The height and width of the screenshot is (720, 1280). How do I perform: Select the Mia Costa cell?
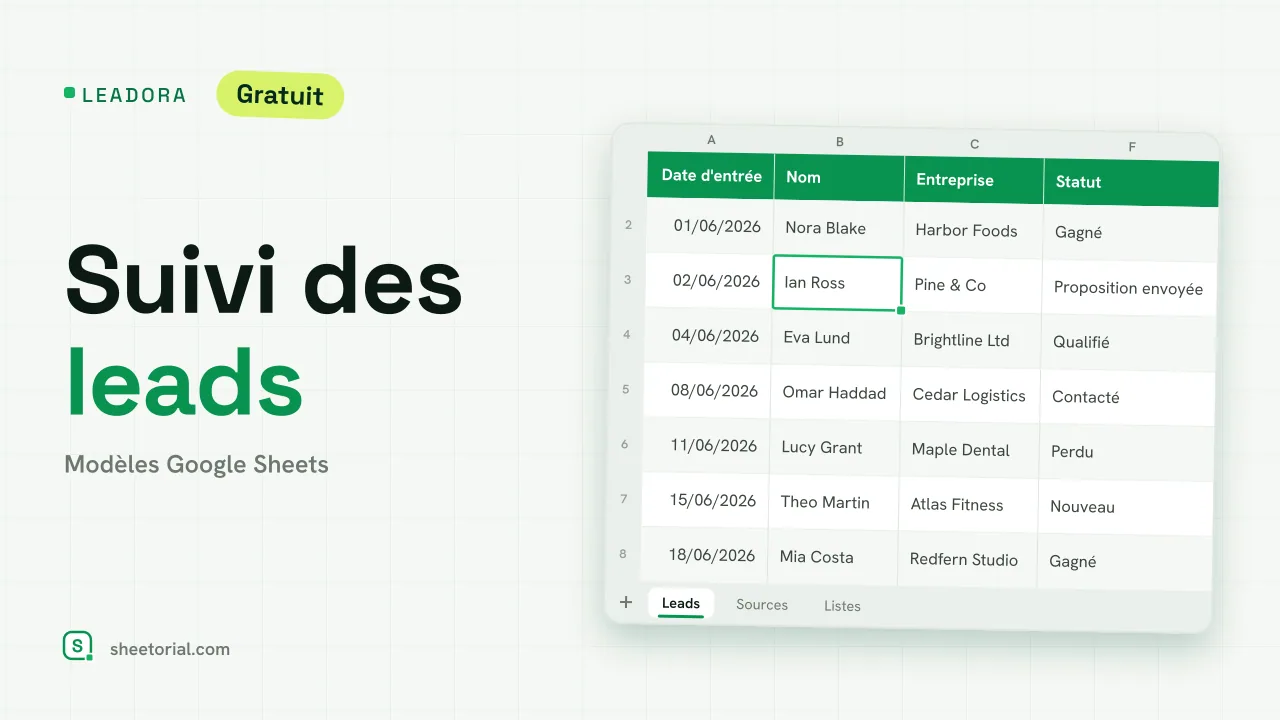coord(833,558)
